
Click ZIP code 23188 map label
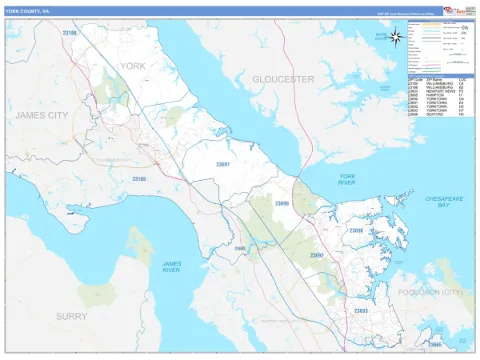(69, 33)
